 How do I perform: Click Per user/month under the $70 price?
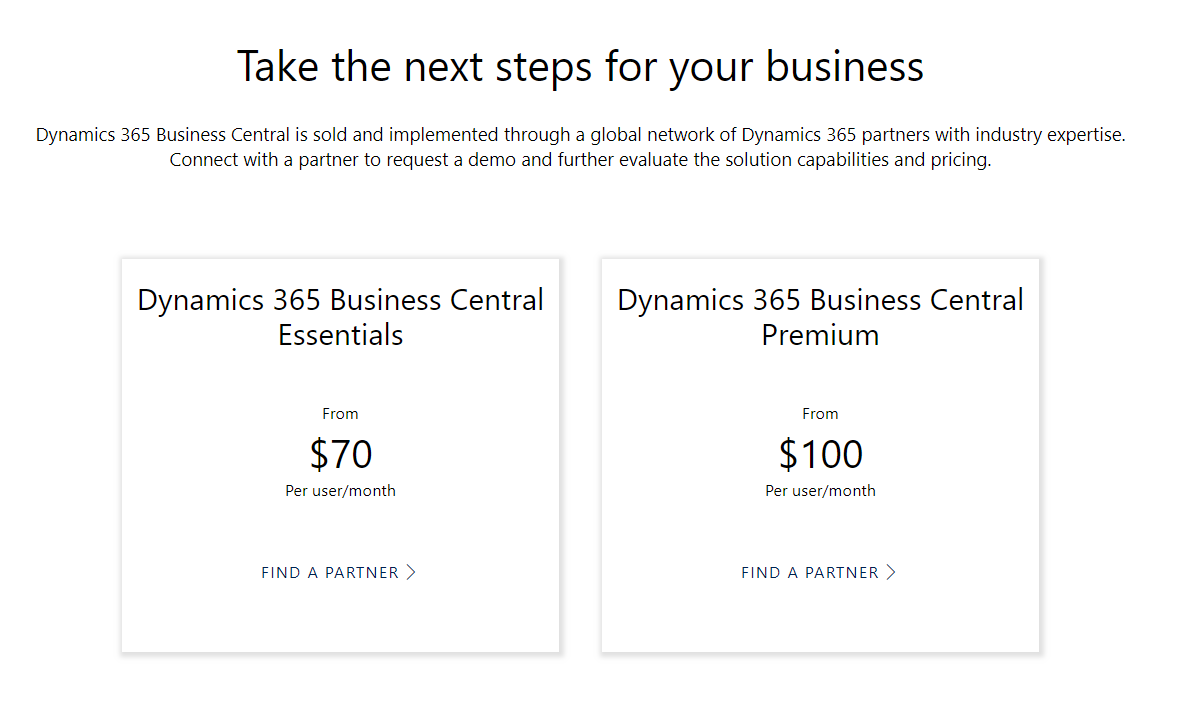341,491
